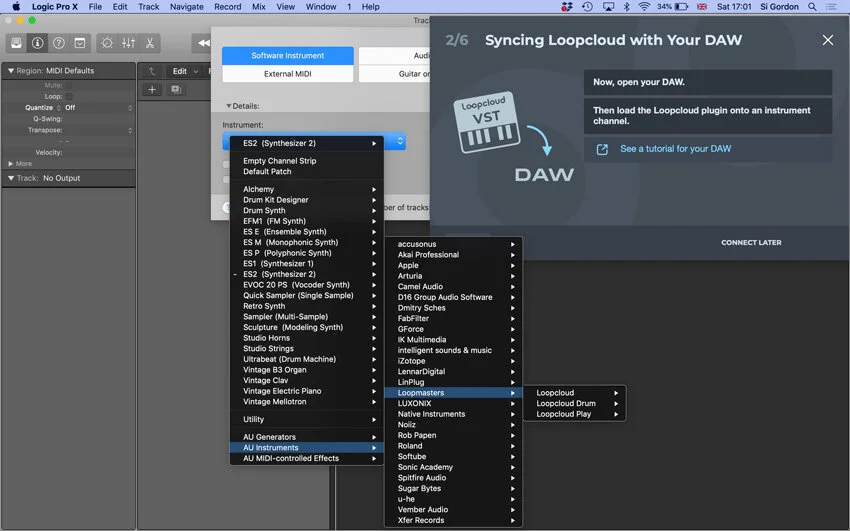Expand the Loopcloud Play submenu
850x531 pixels.
[x=575, y=414]
